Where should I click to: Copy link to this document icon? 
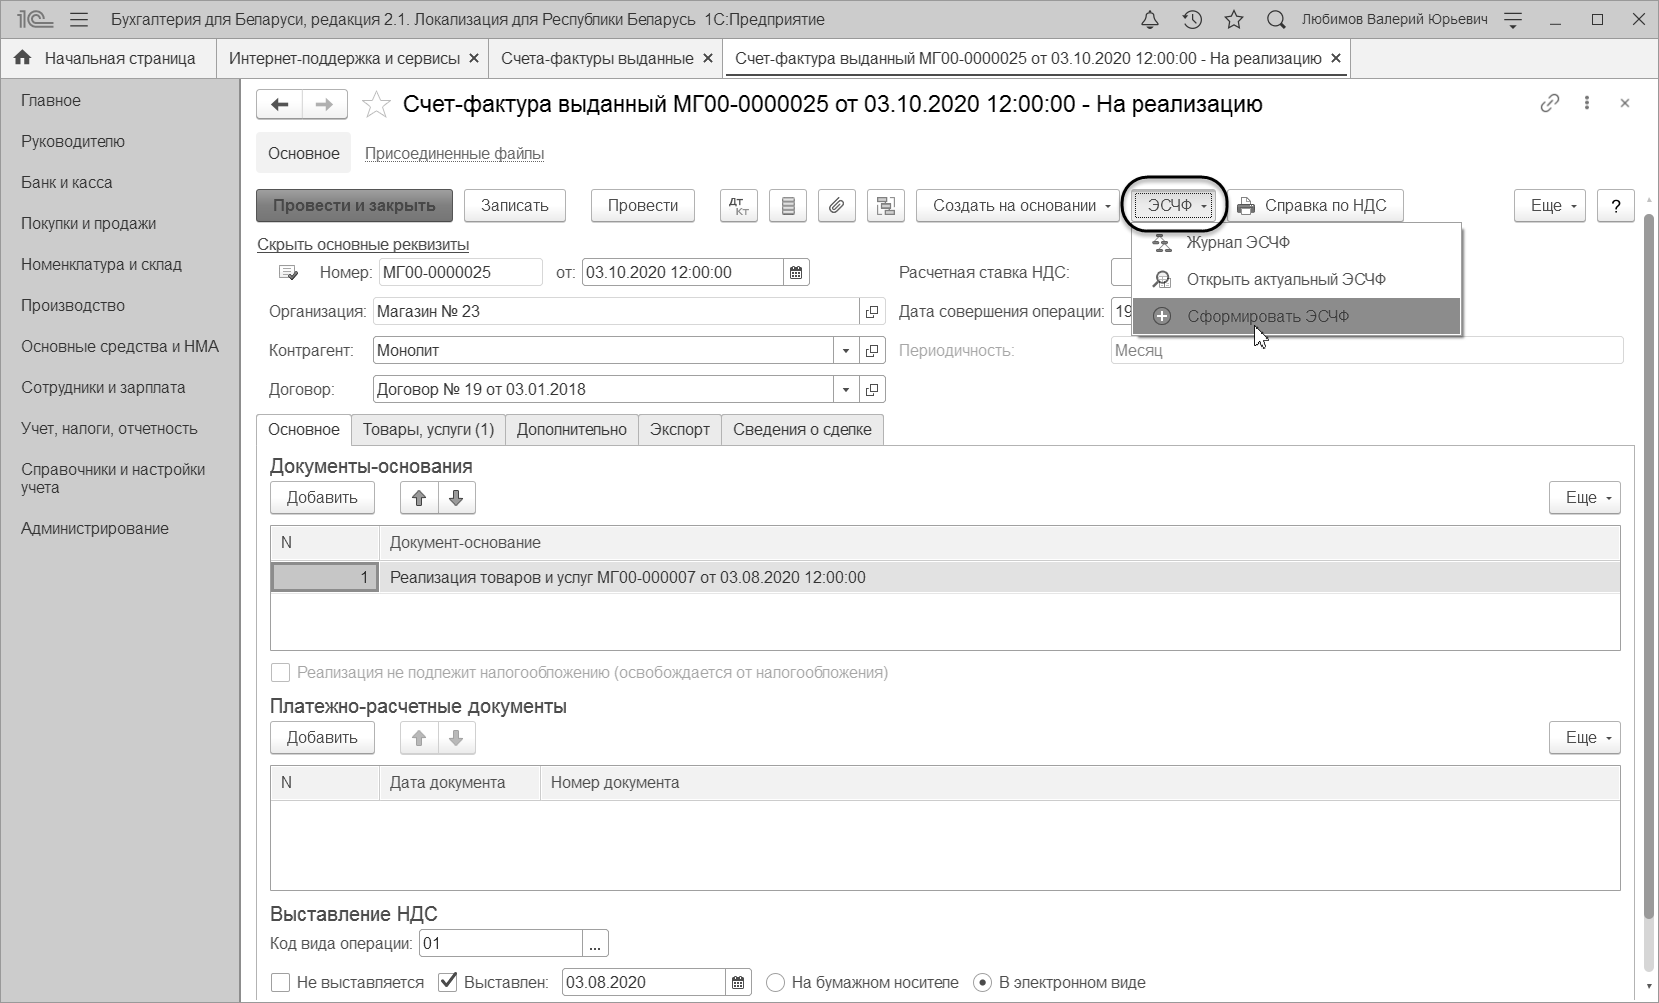click(1550, 103)
